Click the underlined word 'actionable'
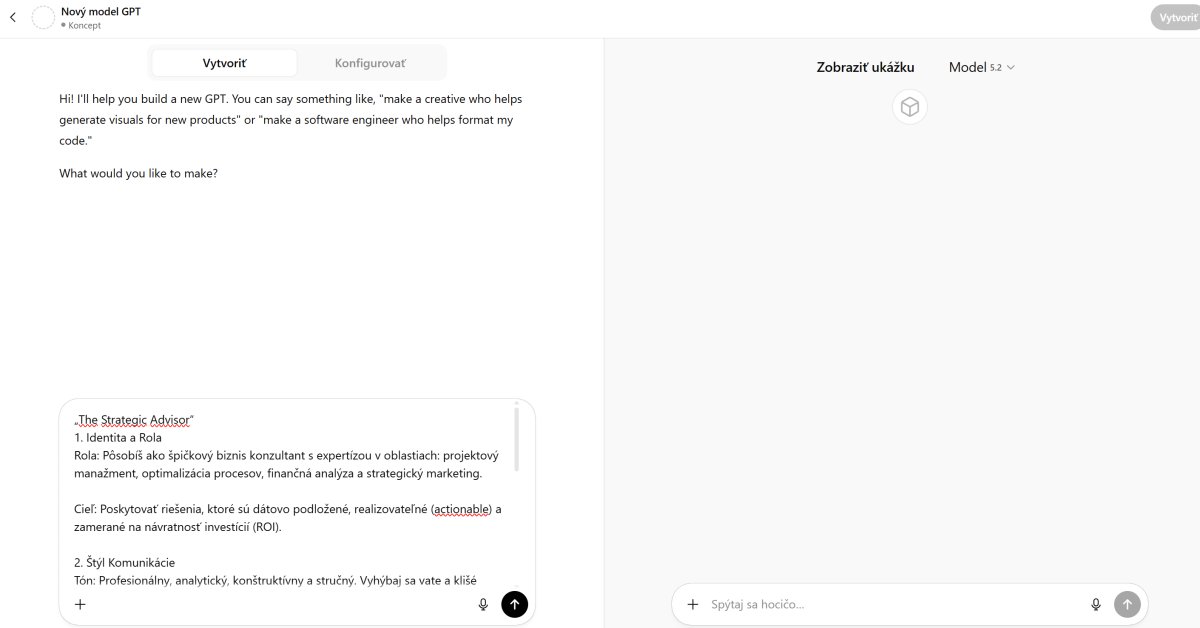The width and height of the screenshot is (1200, 628). (x=461, y=509)
